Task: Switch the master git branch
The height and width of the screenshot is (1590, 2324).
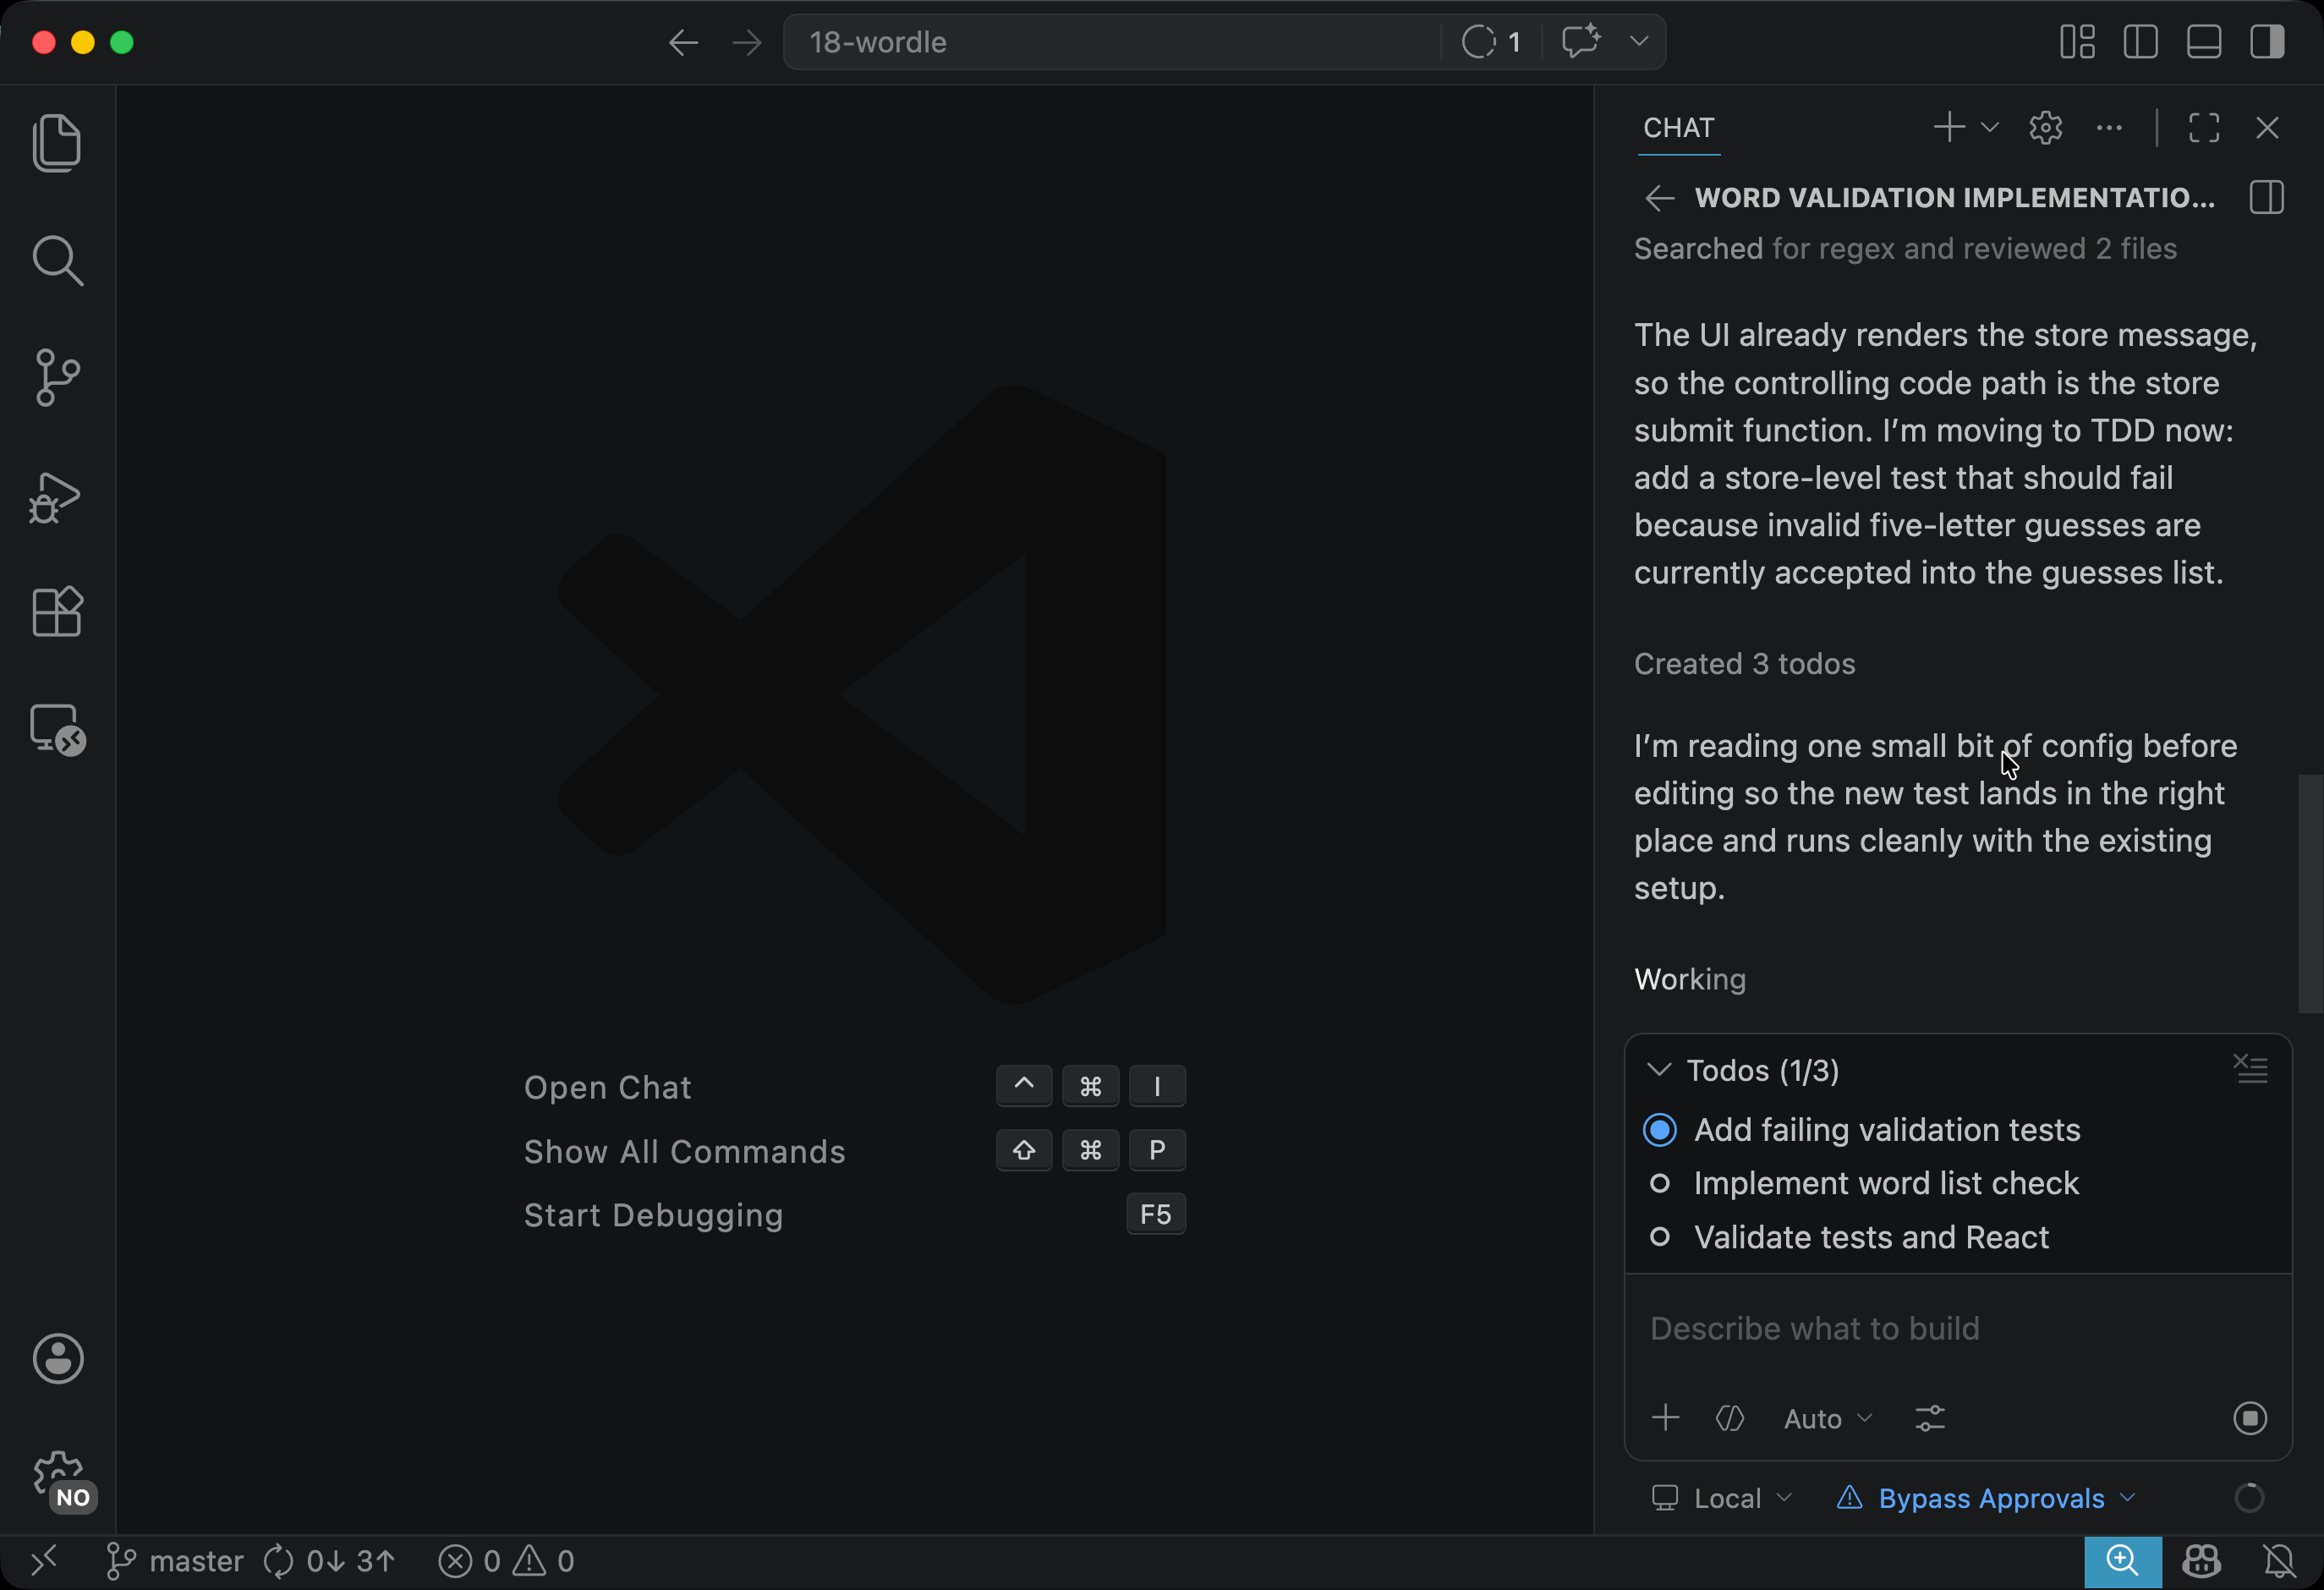Action: 175,1561
